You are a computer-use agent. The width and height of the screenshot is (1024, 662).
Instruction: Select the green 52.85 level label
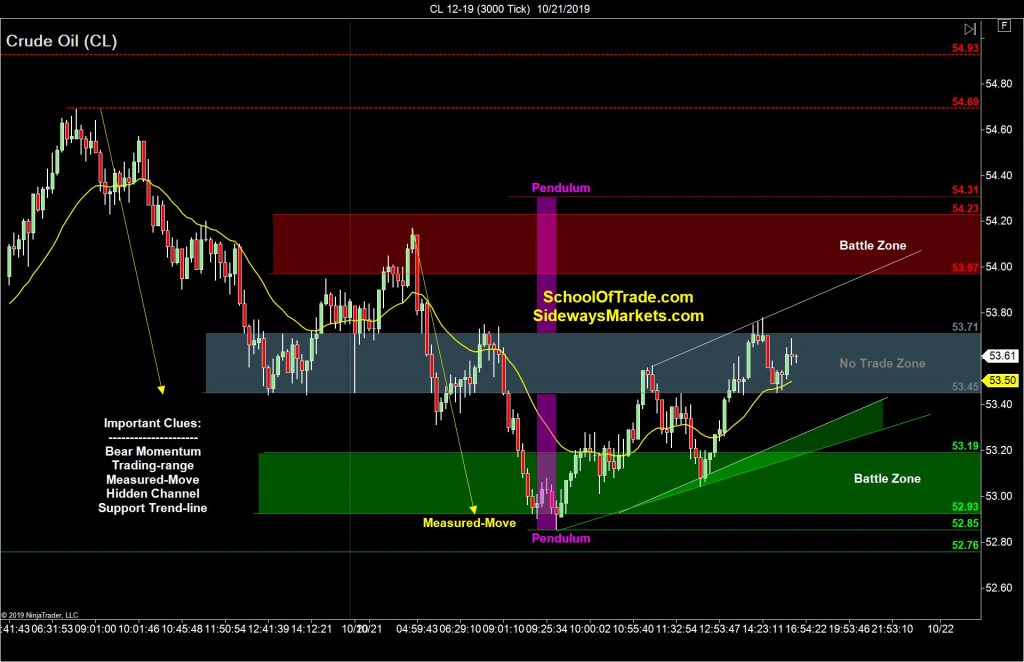pos(965,523)
